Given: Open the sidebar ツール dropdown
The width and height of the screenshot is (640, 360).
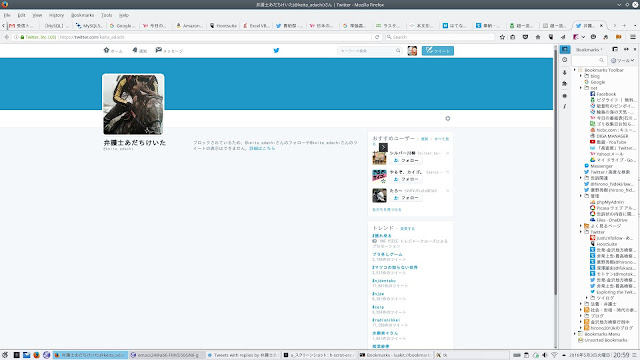Looking at the screenshot, I should pyautogui.click(x=623, y=60).
